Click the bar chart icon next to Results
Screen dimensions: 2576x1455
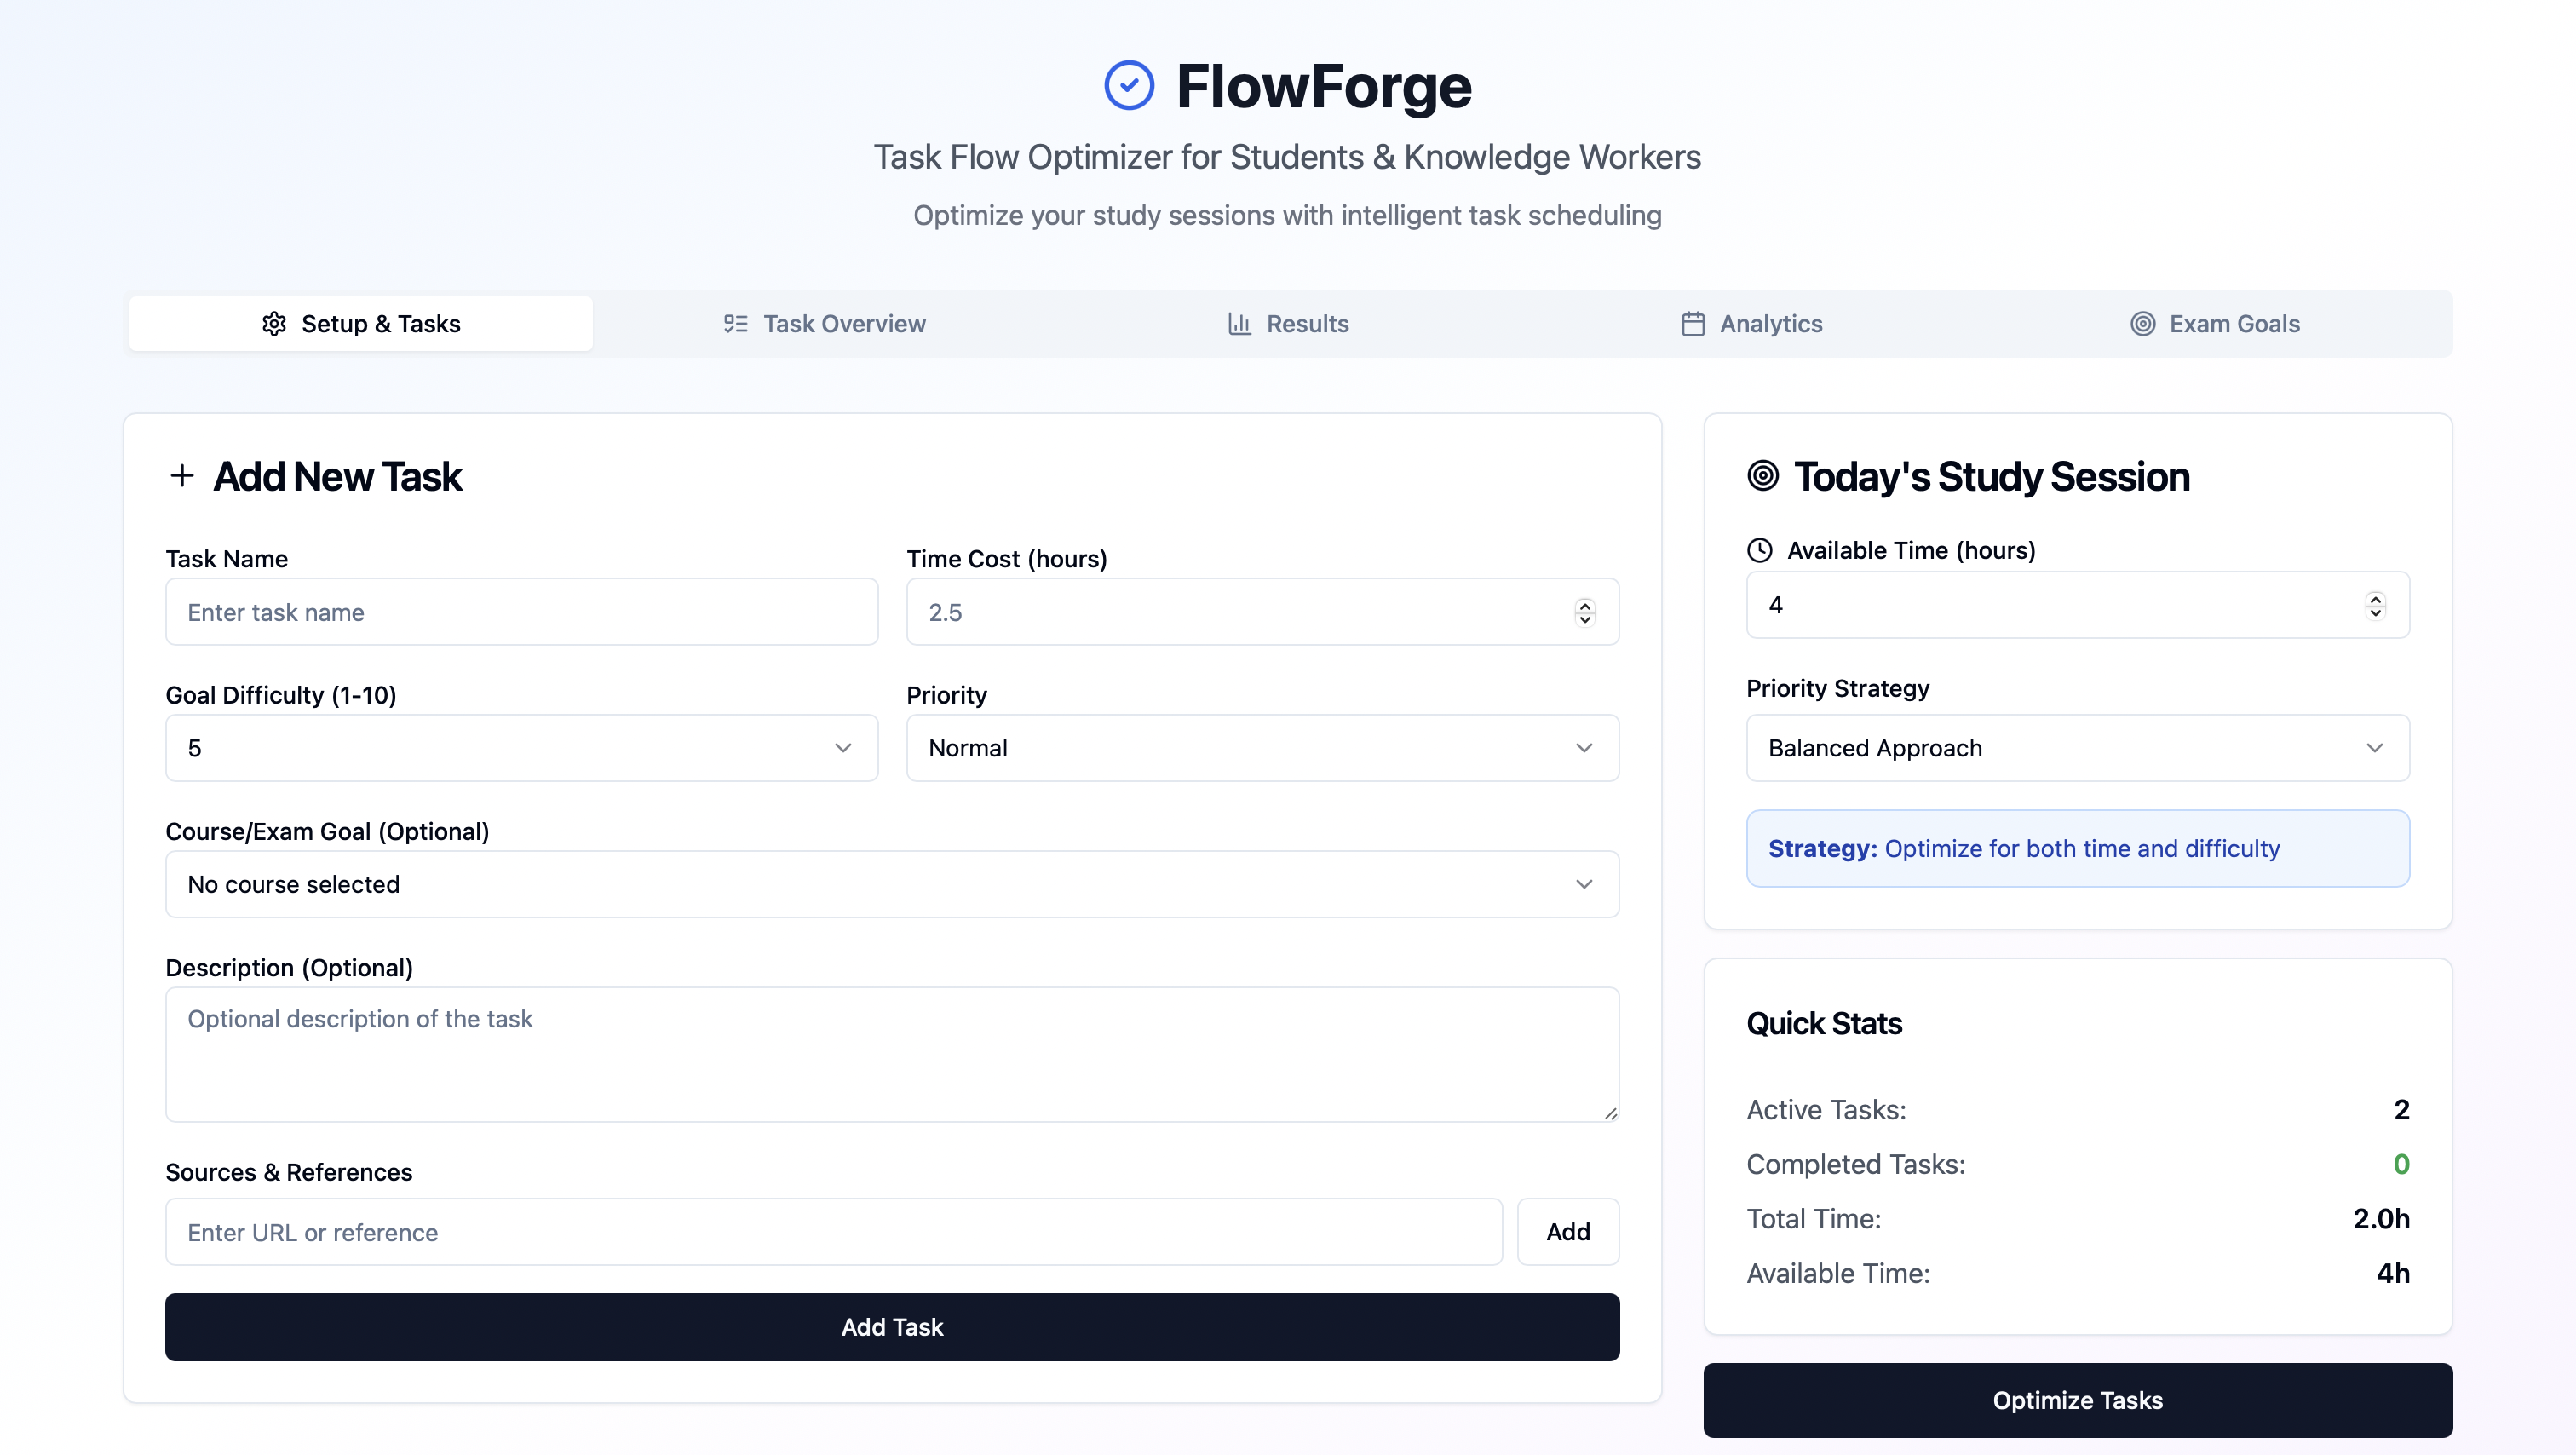pos(1239,323)
